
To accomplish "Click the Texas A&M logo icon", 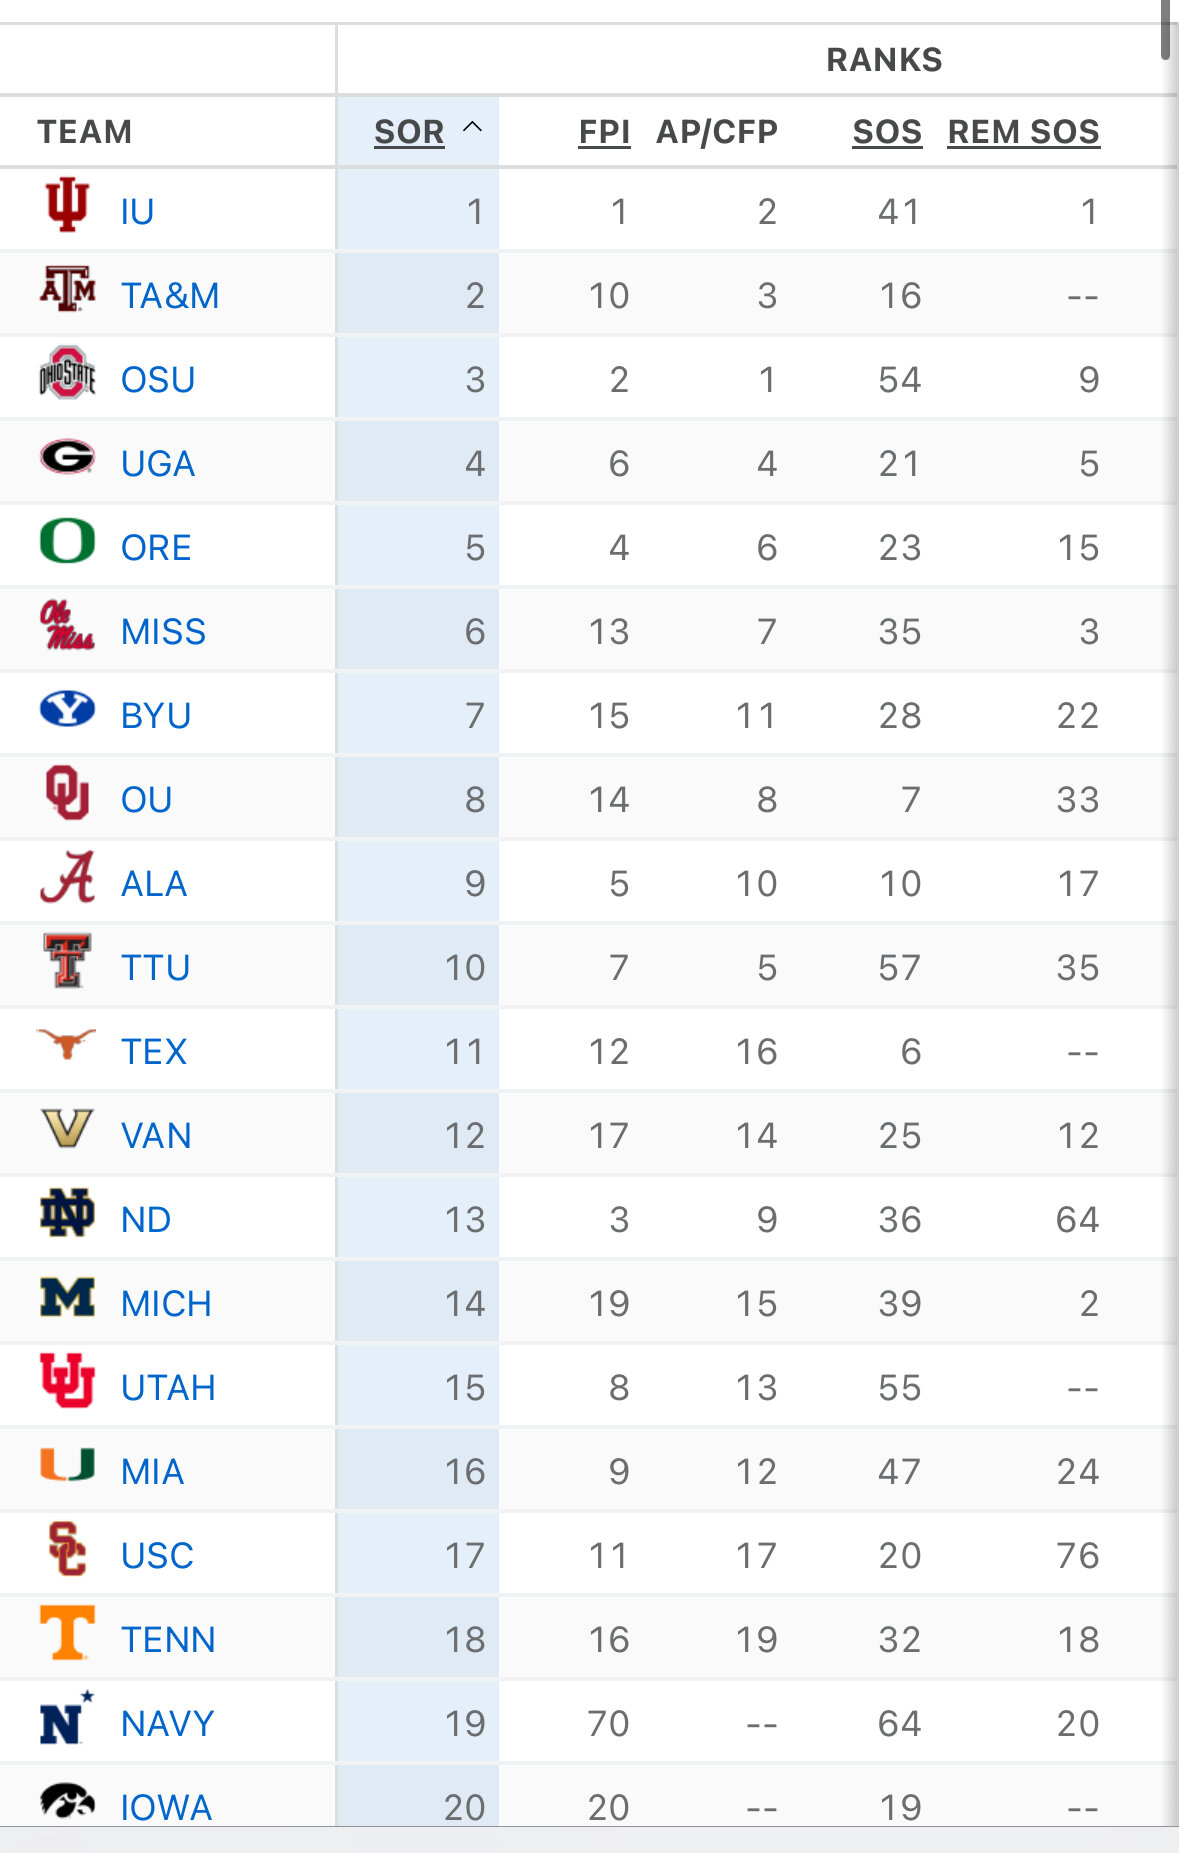I will (67, 289).
